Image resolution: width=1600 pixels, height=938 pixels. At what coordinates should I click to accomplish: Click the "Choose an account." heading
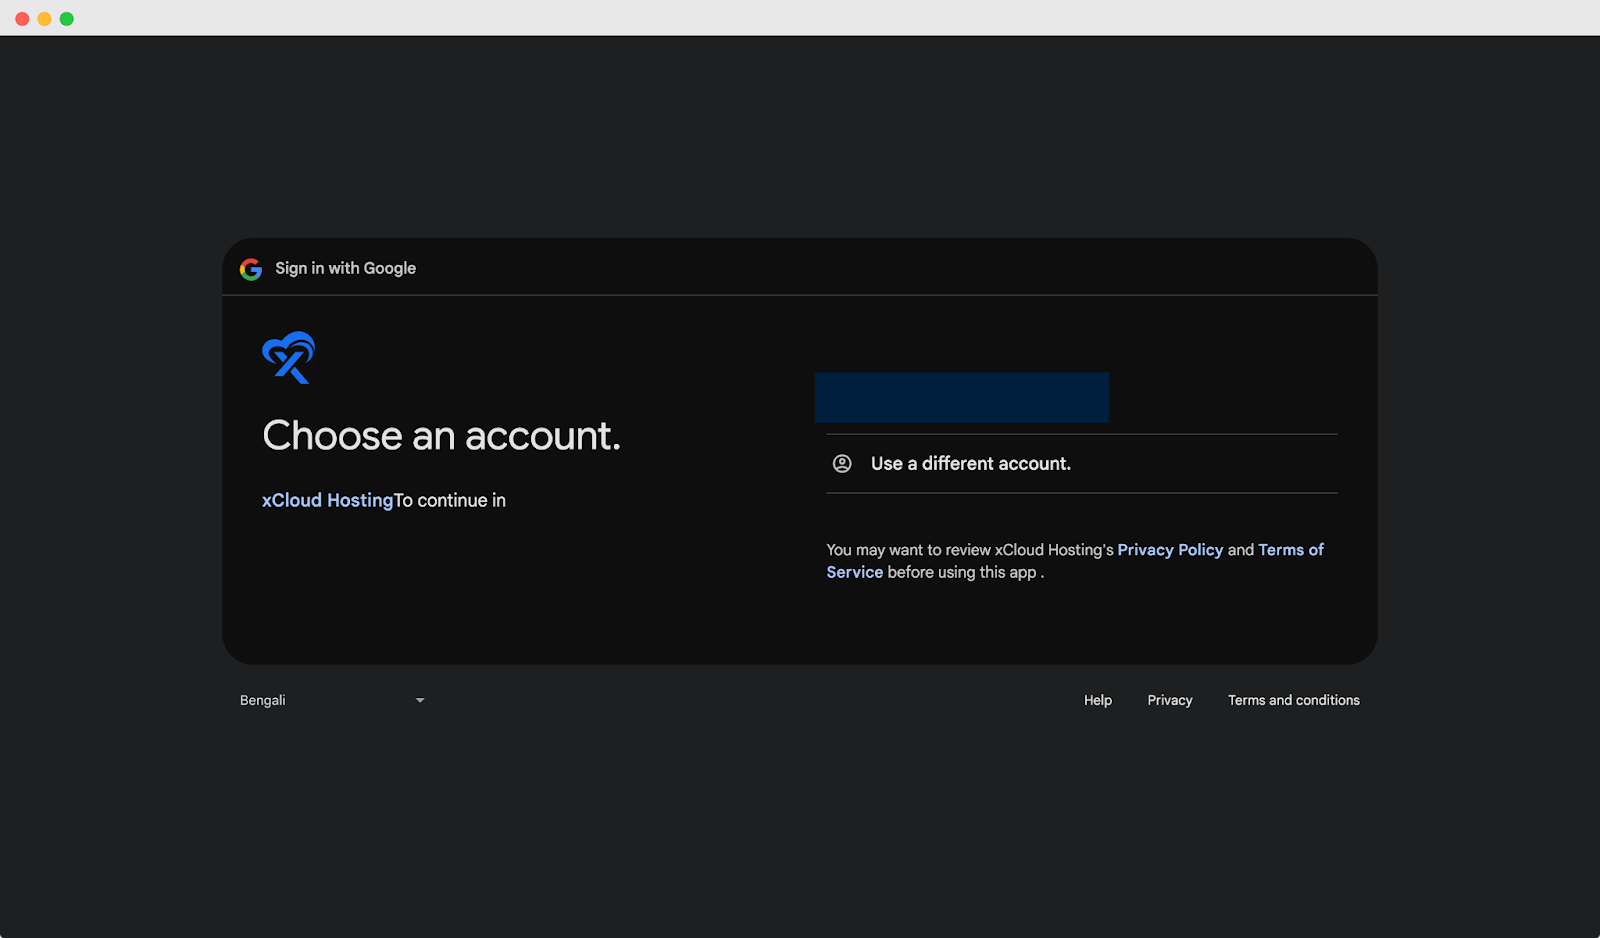(441, 435)
